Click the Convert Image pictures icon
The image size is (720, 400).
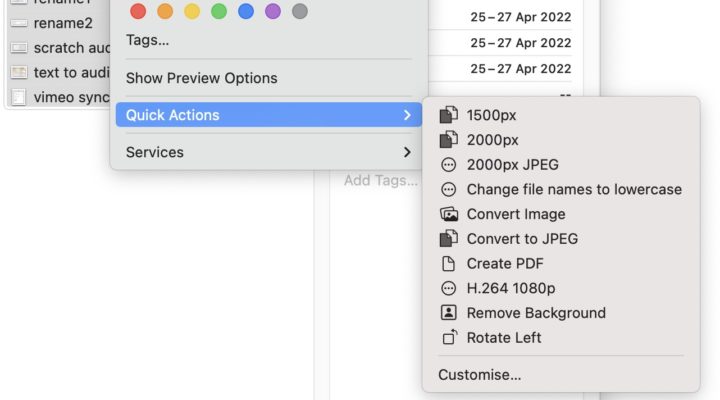pos(449,214)
